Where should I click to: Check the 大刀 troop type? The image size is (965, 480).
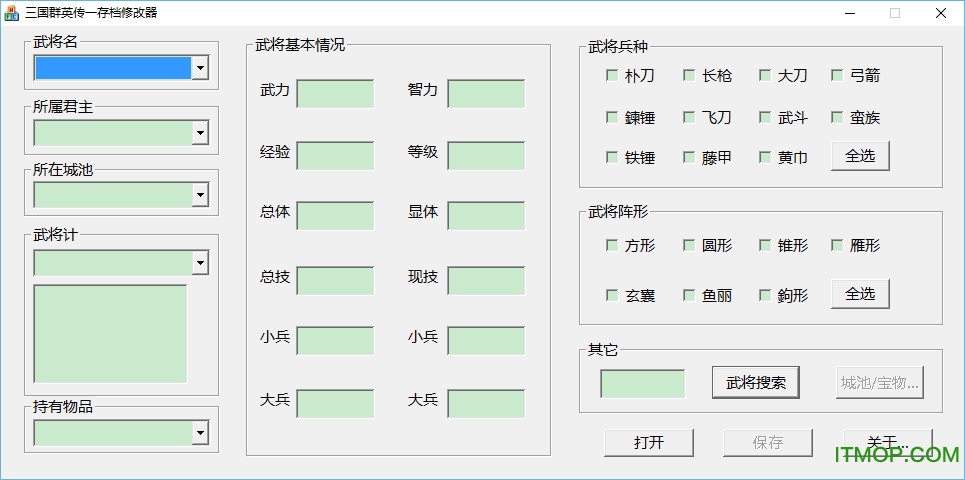pyautogui.click(x=764, y=75)
